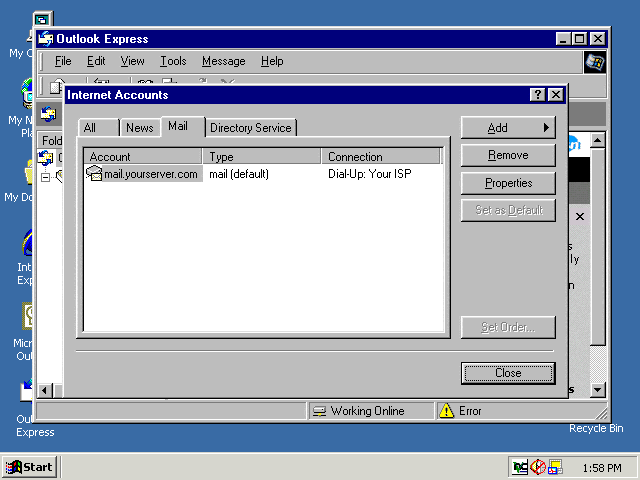Click the Outlook Express title bar icon
The width and height of the screenshot is (640, 480).
point(46,39)
